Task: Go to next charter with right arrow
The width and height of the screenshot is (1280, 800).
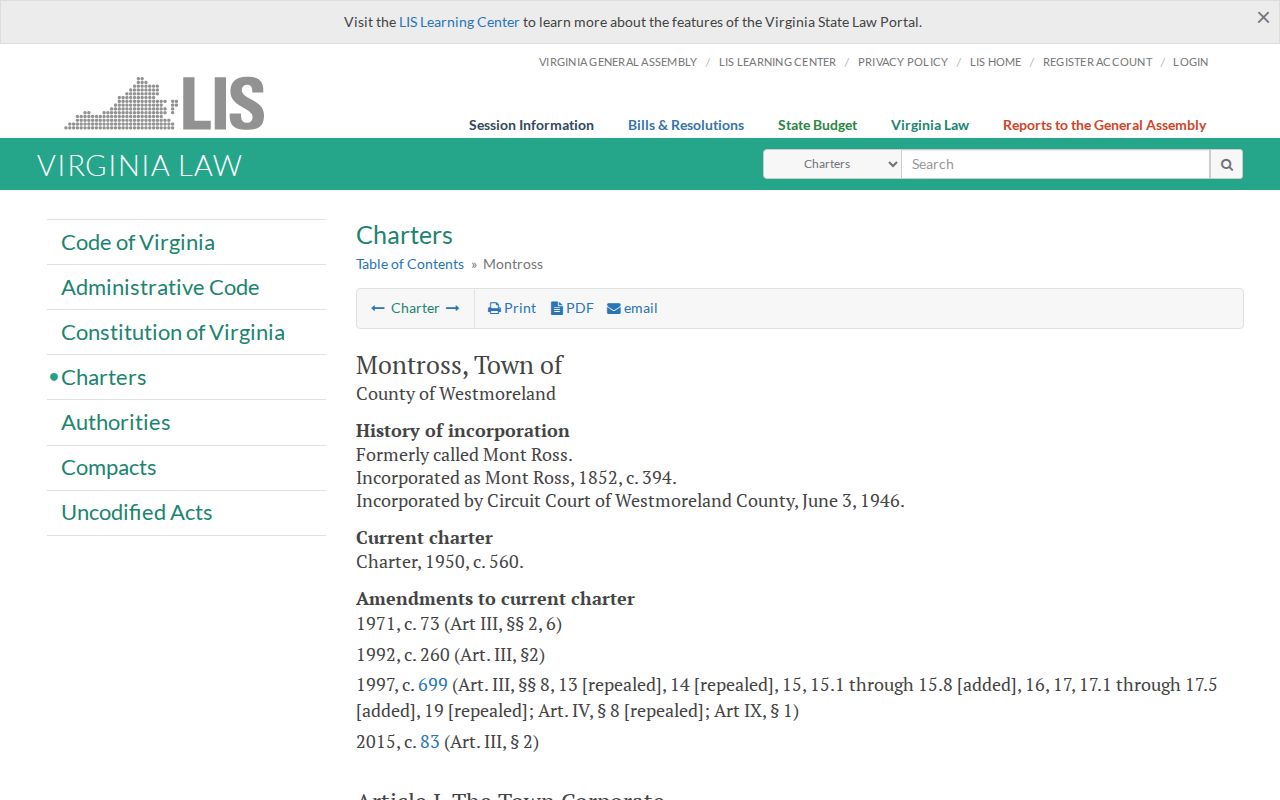Action: [453, 308]
